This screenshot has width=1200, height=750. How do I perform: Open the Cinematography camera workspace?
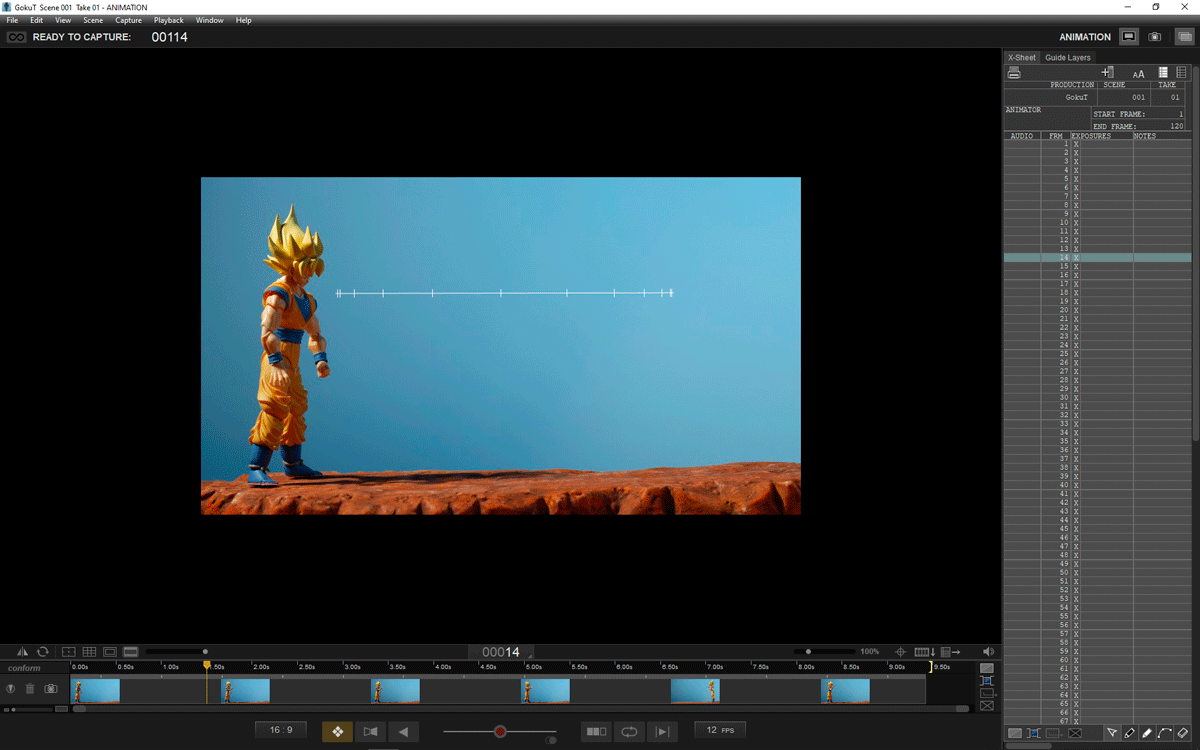[x=1155, y=36]
